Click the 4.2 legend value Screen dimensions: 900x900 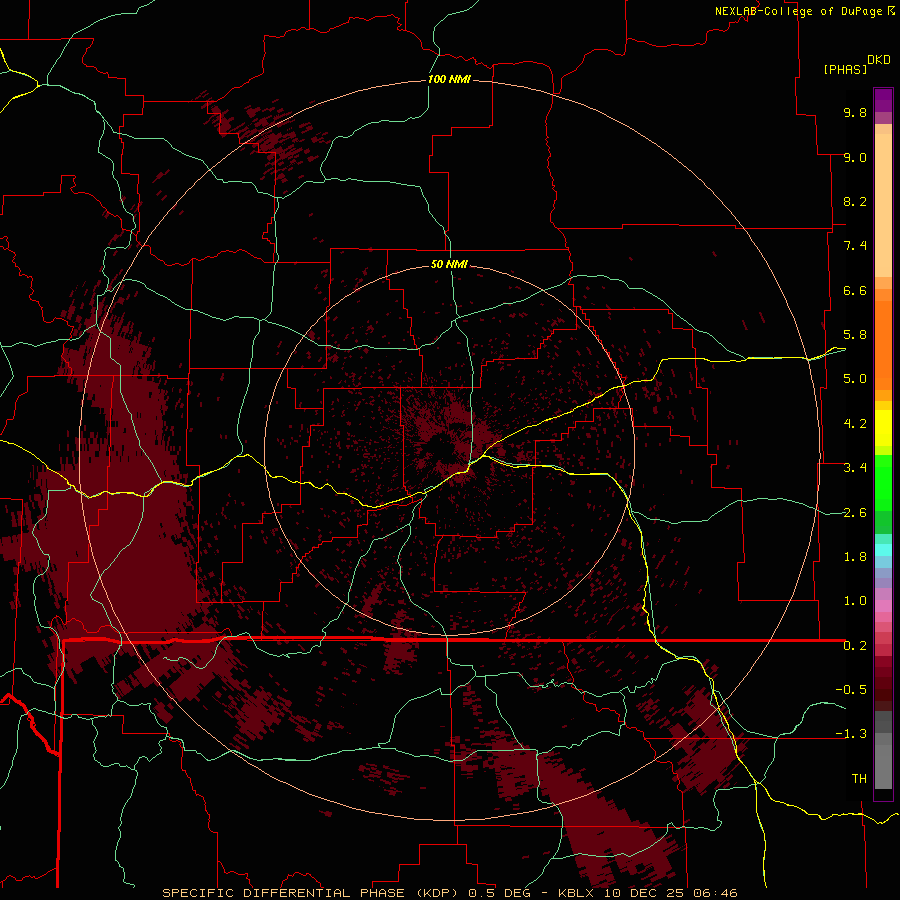(x=855, y=424)
